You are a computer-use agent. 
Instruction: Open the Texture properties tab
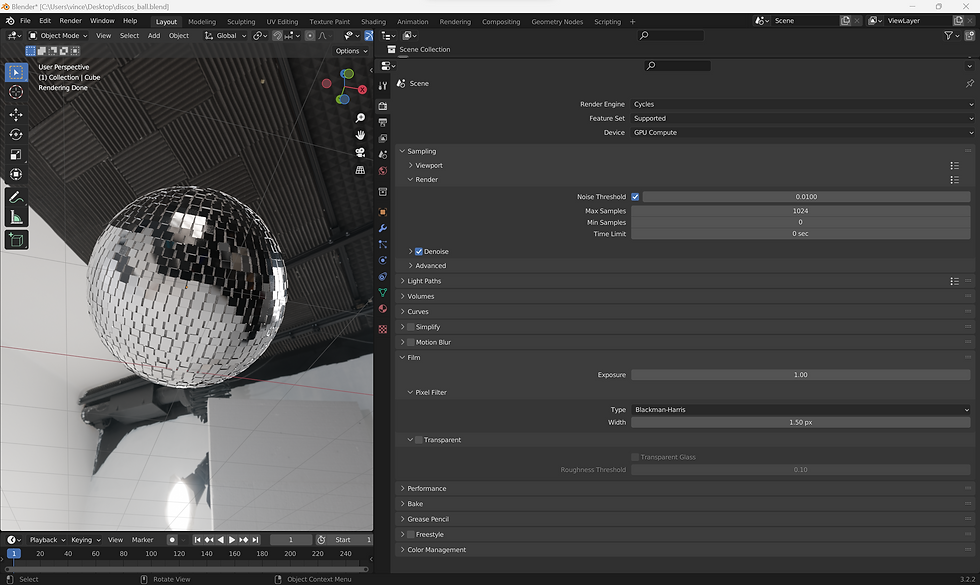[383, 329]
